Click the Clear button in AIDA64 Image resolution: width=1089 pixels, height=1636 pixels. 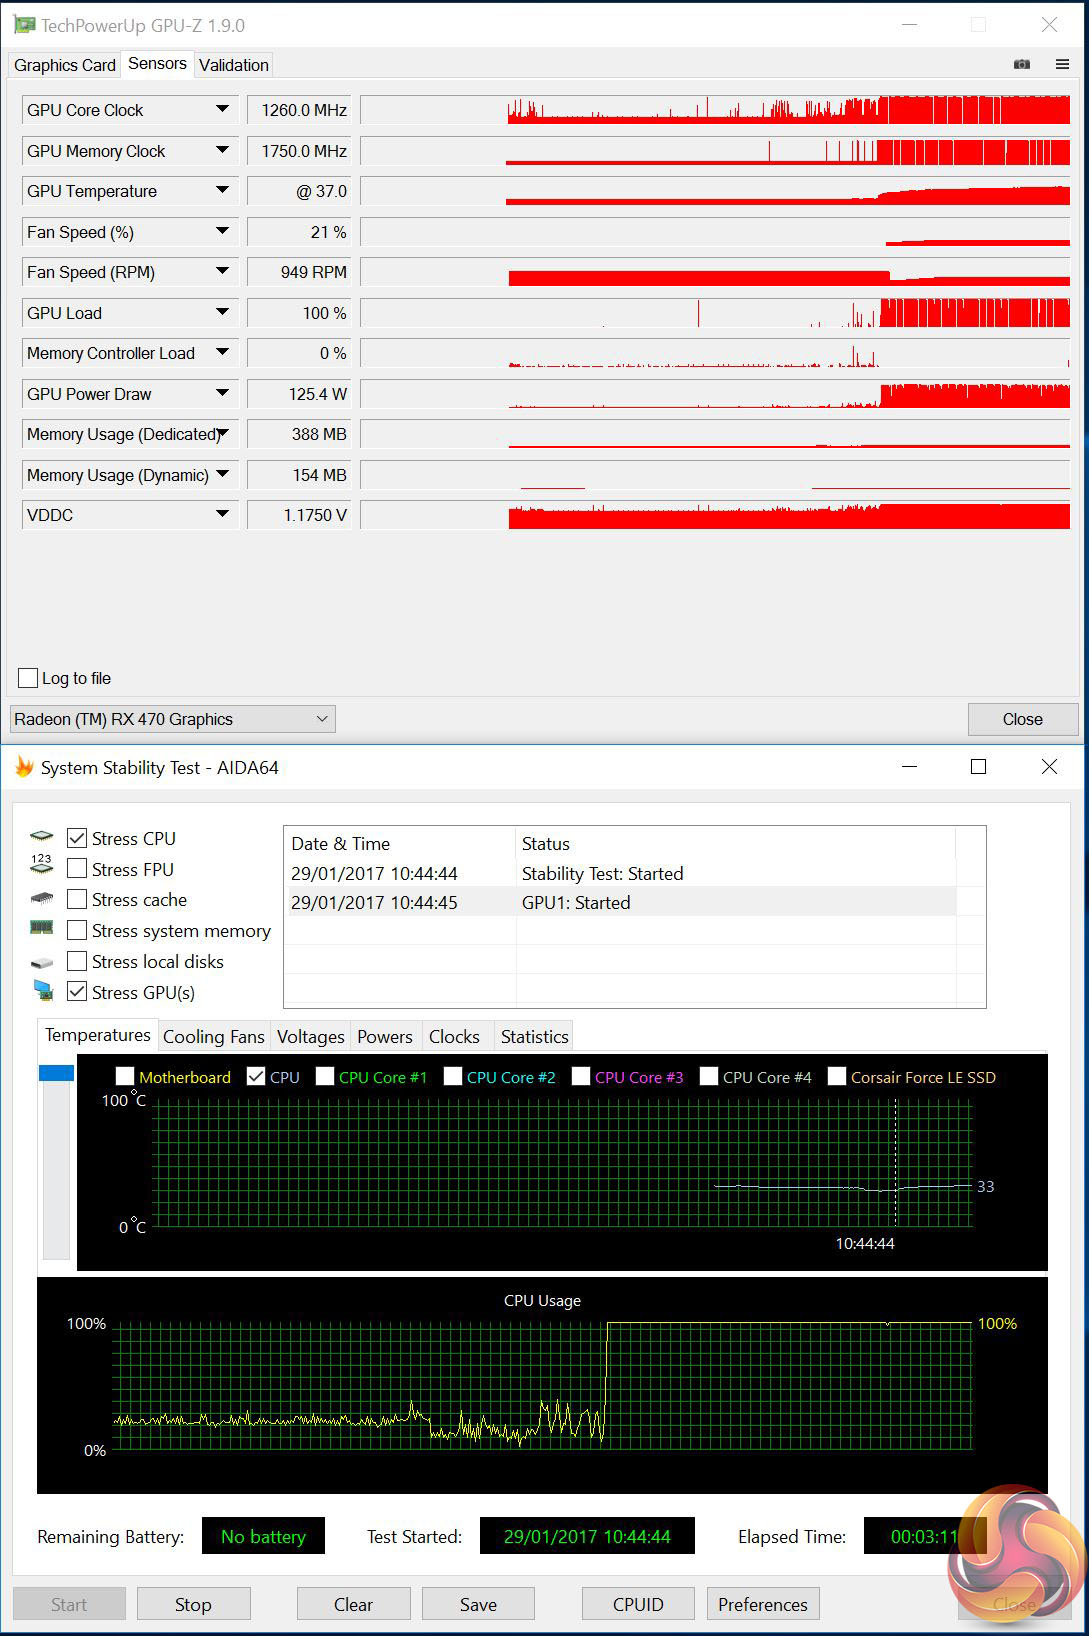(353, 1604)
